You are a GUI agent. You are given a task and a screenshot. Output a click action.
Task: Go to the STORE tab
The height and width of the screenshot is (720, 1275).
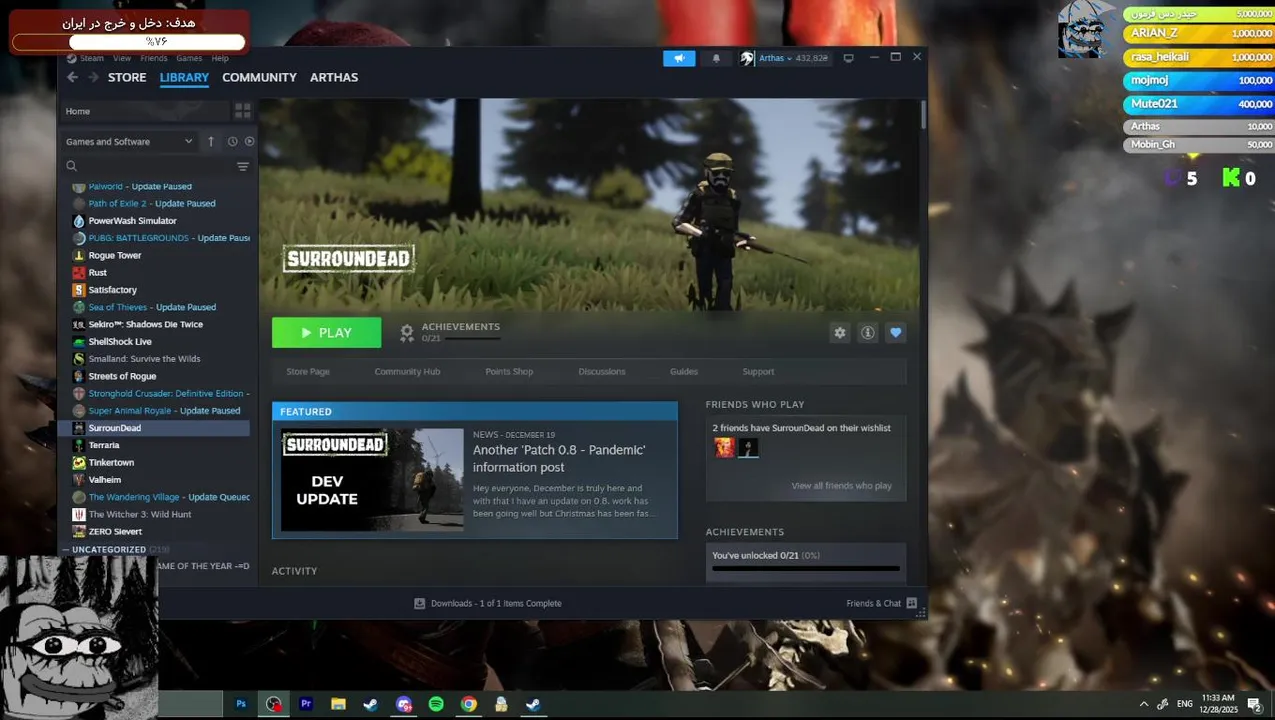pyautogui.click(x=127, y=77)
